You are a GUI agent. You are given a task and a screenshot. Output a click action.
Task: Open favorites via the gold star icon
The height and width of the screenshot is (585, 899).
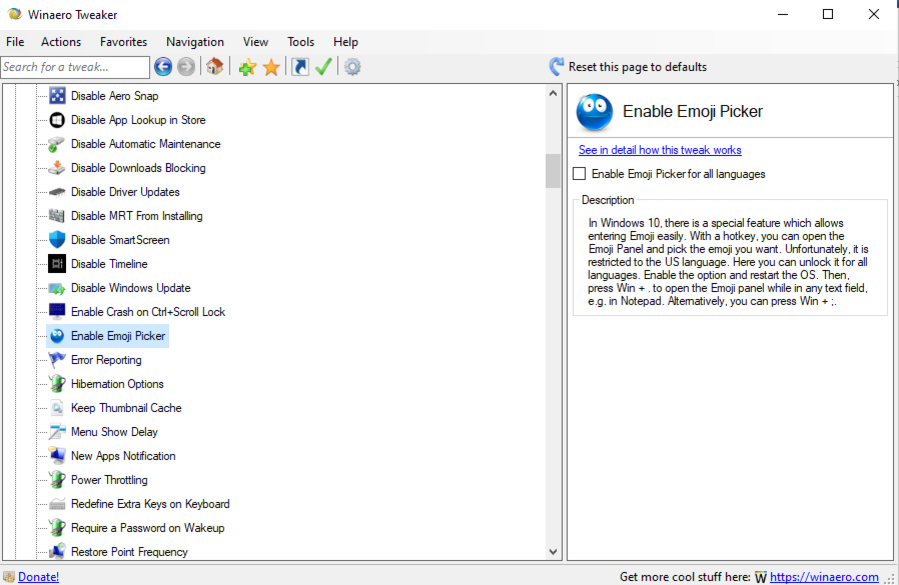tap(271, 67)
